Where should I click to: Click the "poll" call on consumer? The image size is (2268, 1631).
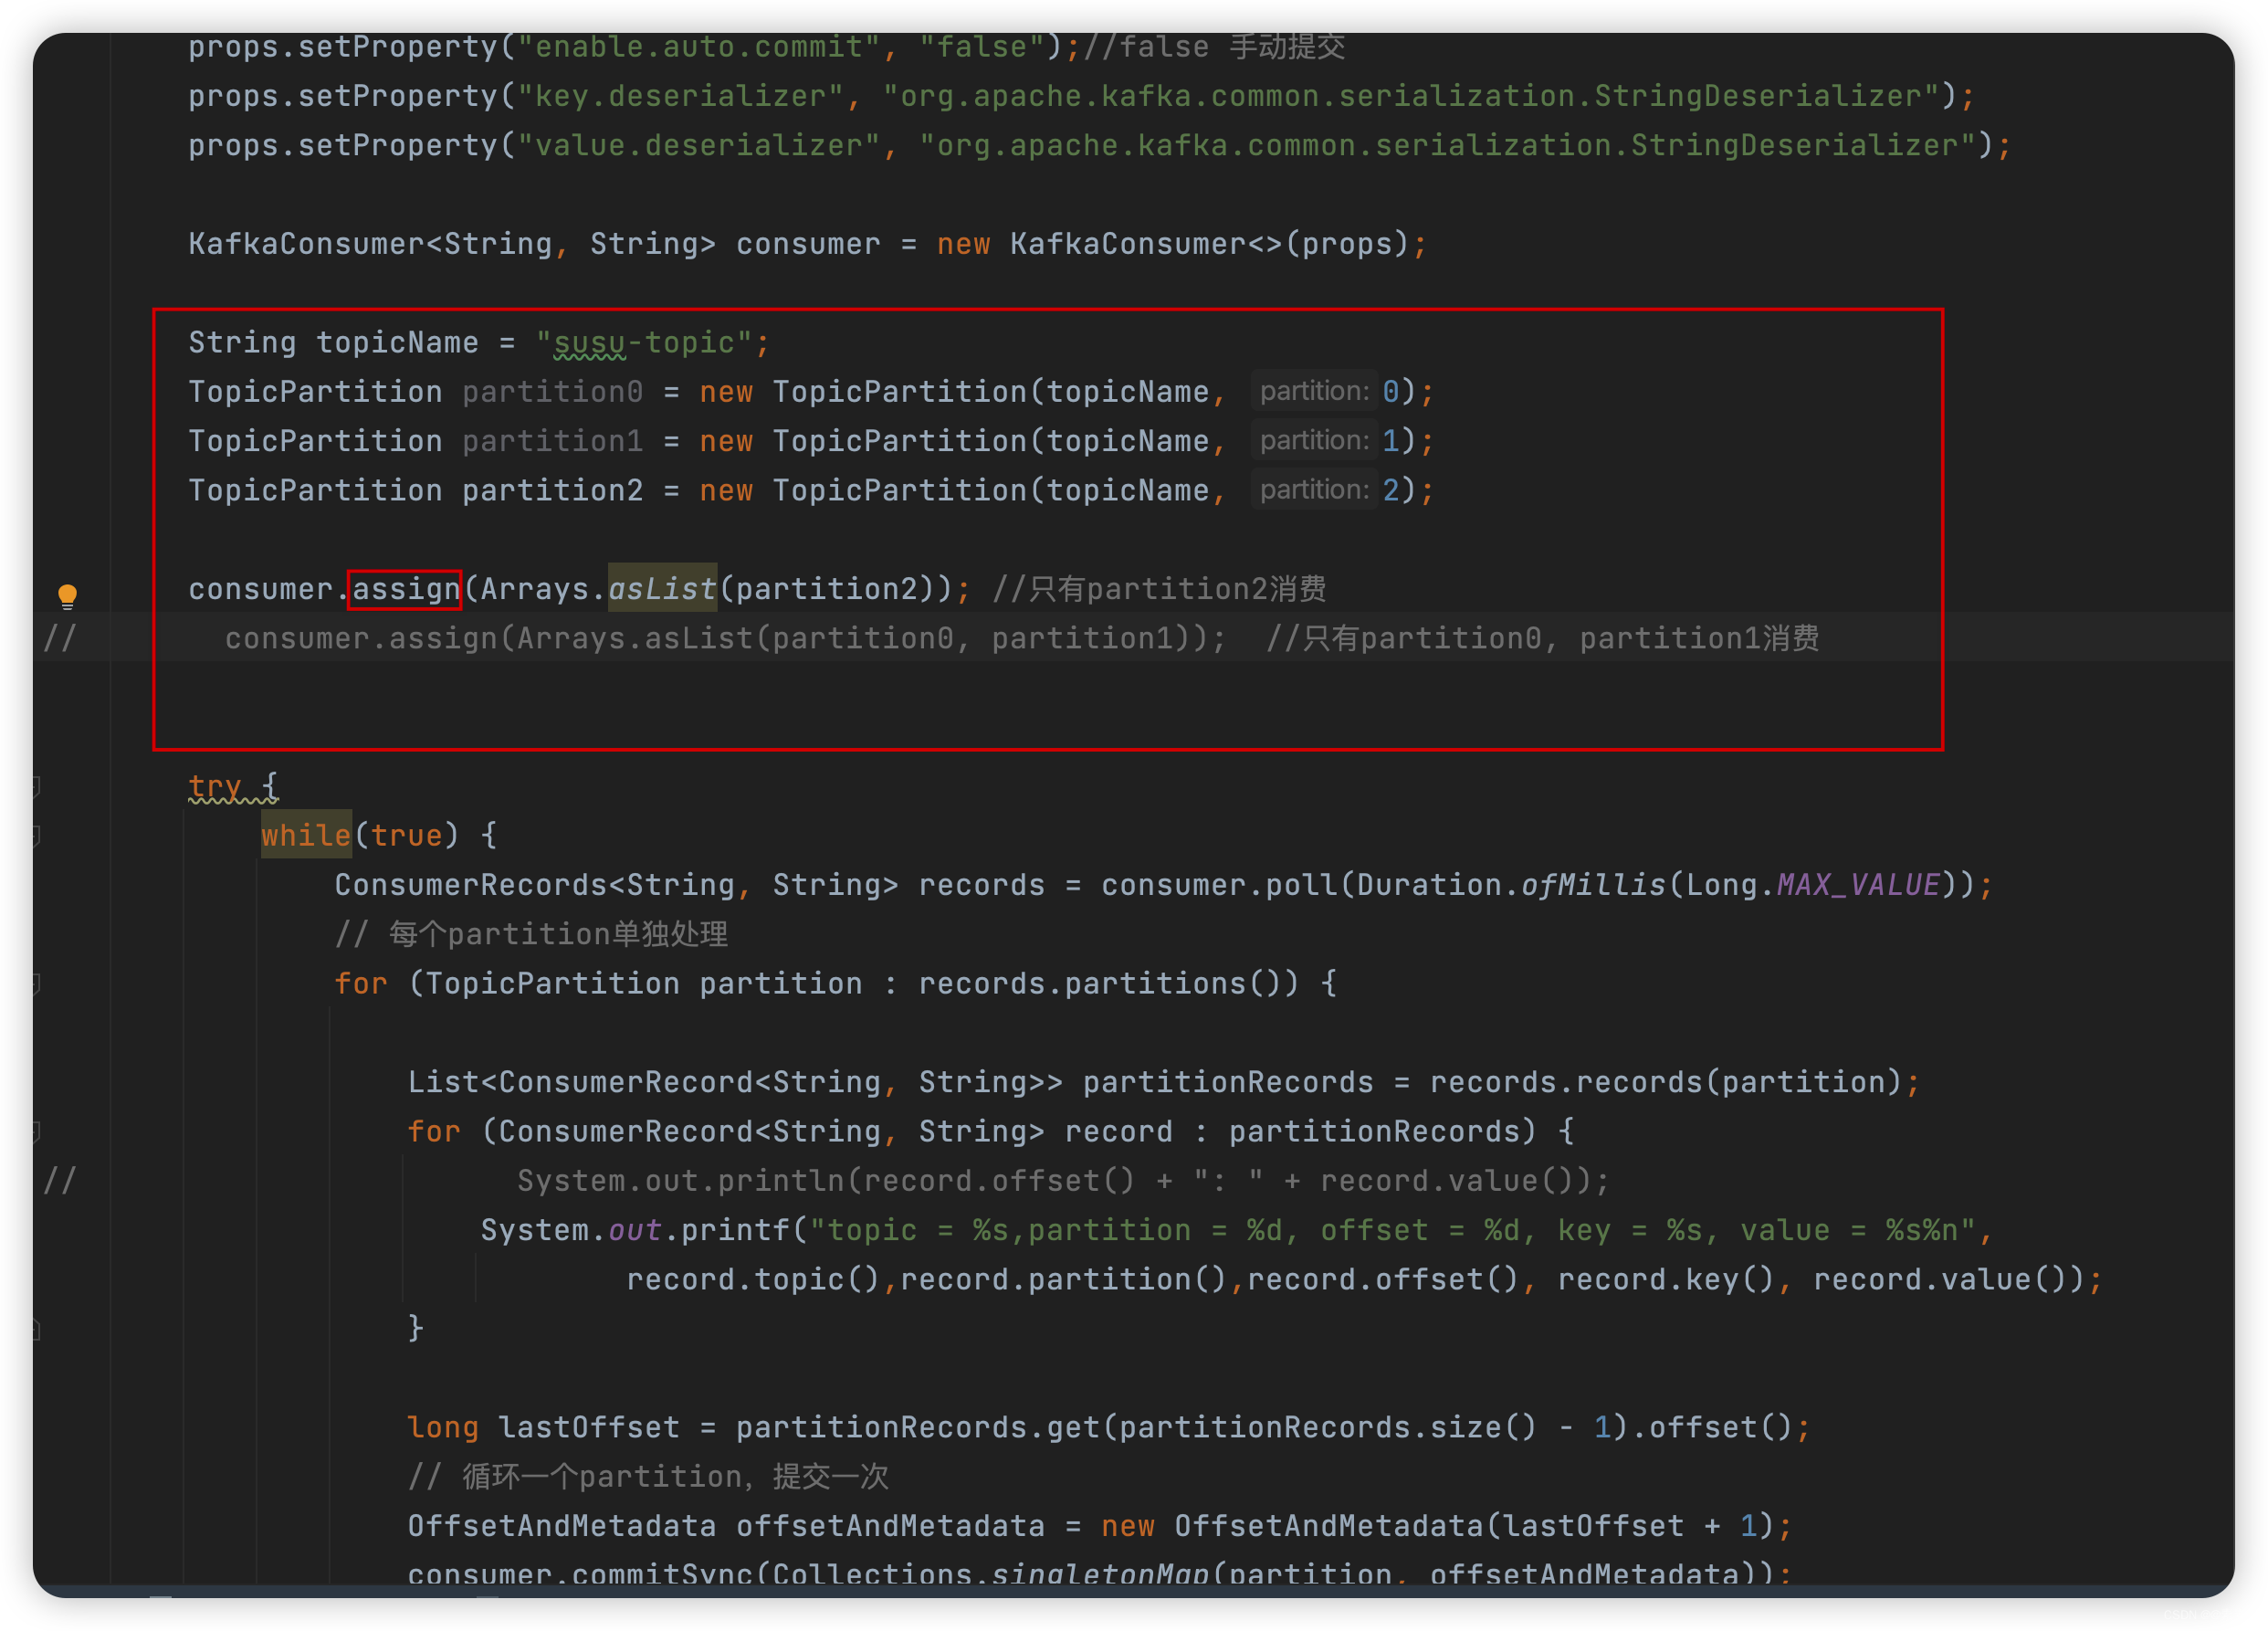[1301, 884]
